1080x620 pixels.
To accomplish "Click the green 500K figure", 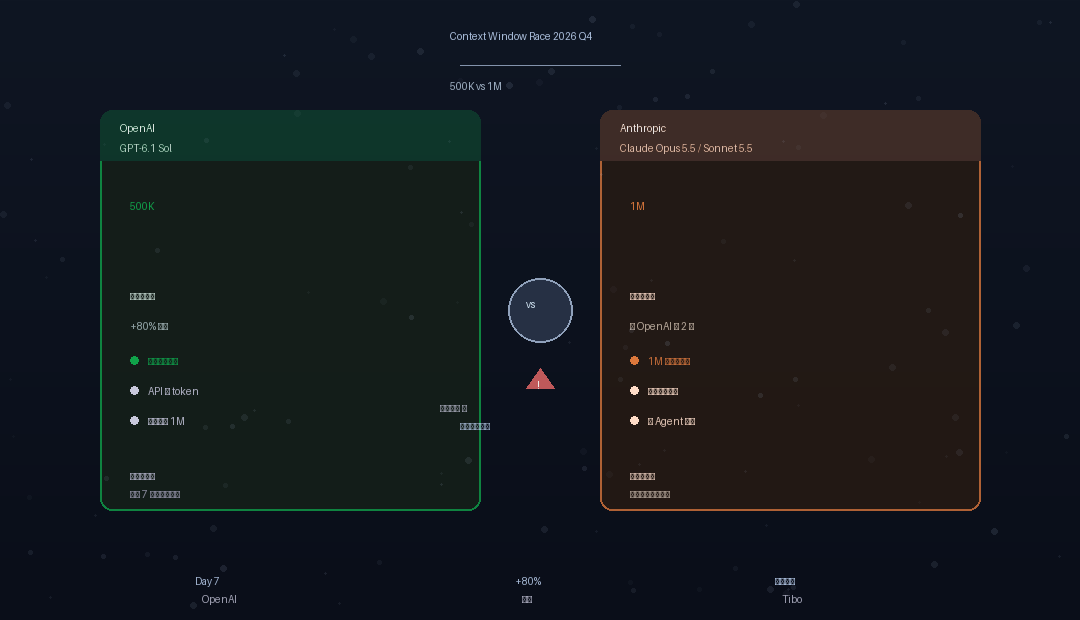I will (x=142, y=206).
